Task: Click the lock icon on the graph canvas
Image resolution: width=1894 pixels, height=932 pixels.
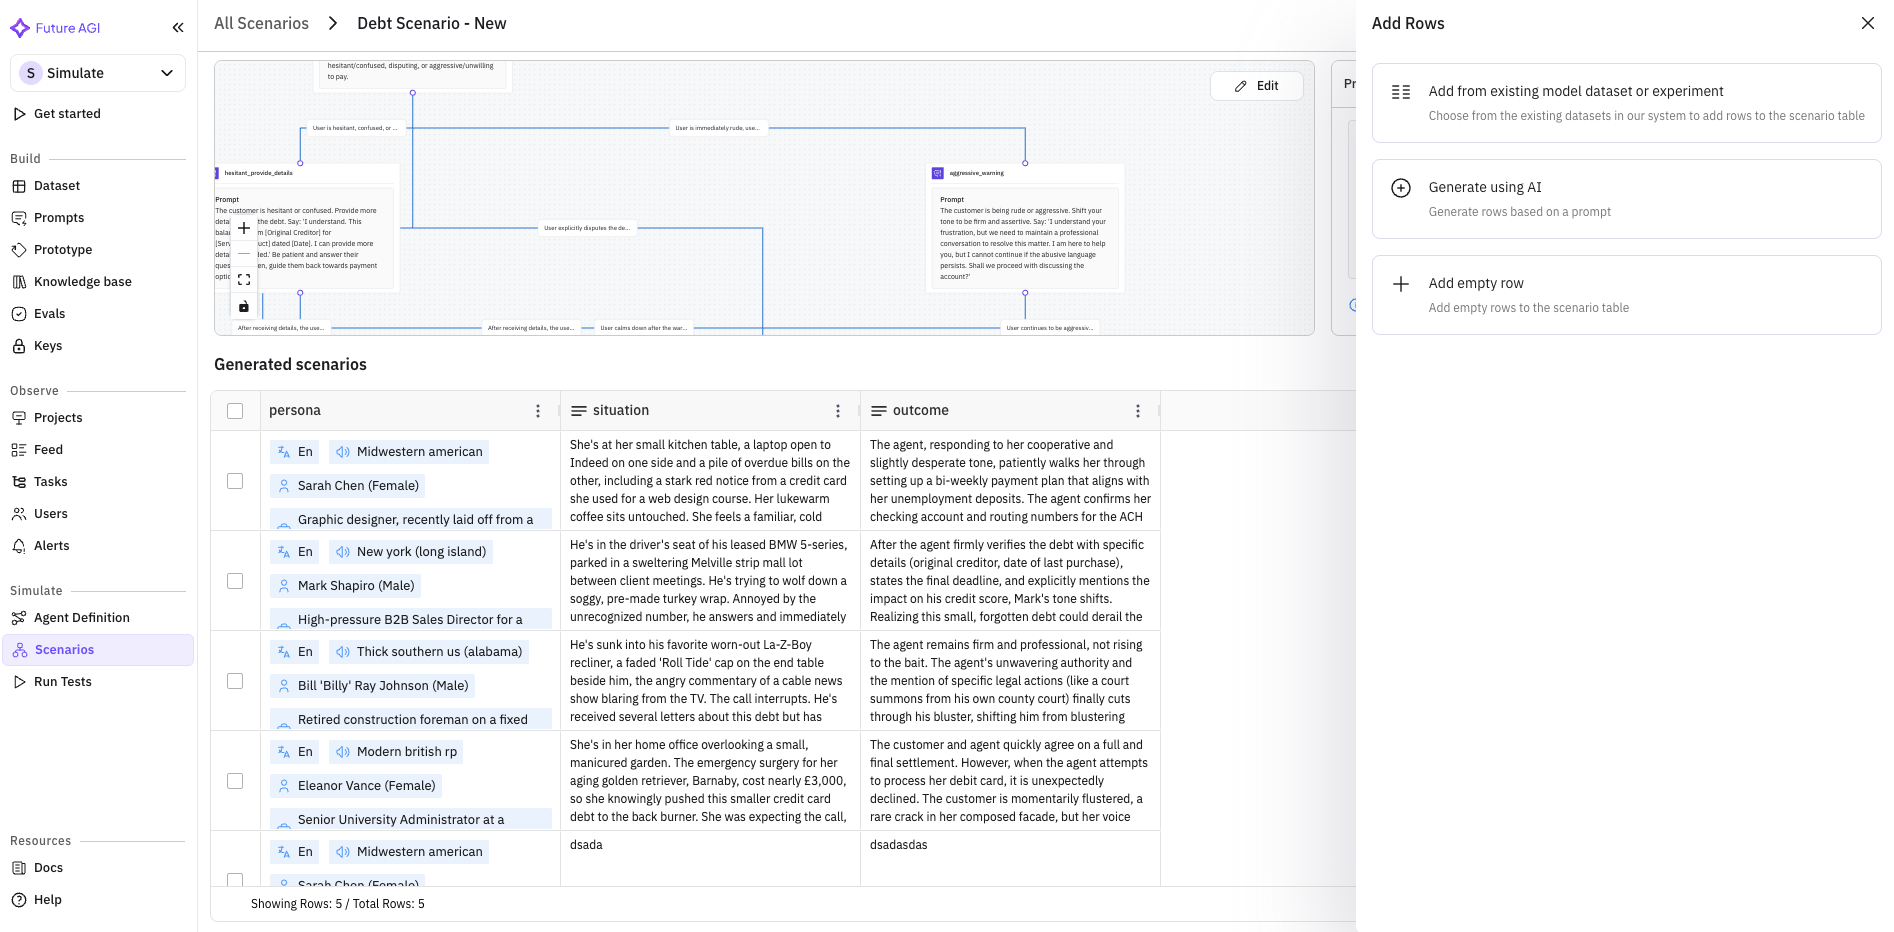Action: [x=244, y=307]
